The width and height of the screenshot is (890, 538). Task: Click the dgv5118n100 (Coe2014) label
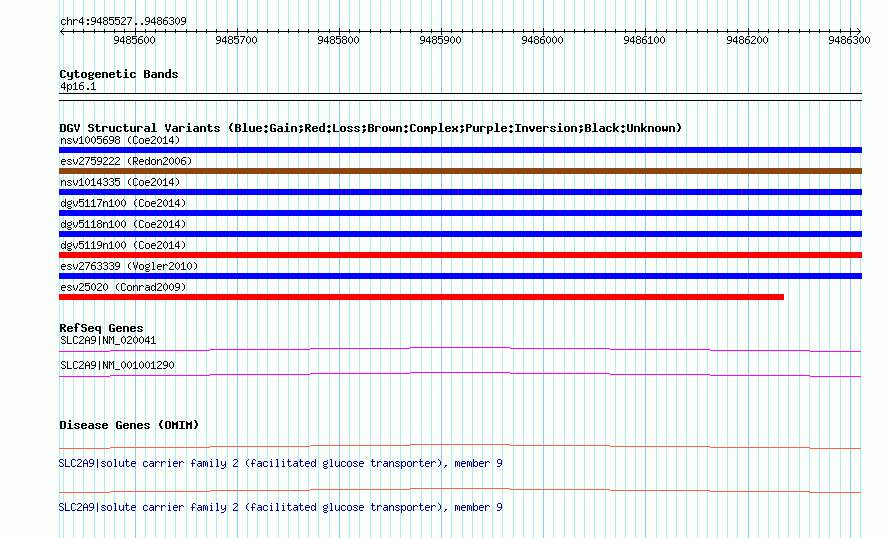point(123,224)
